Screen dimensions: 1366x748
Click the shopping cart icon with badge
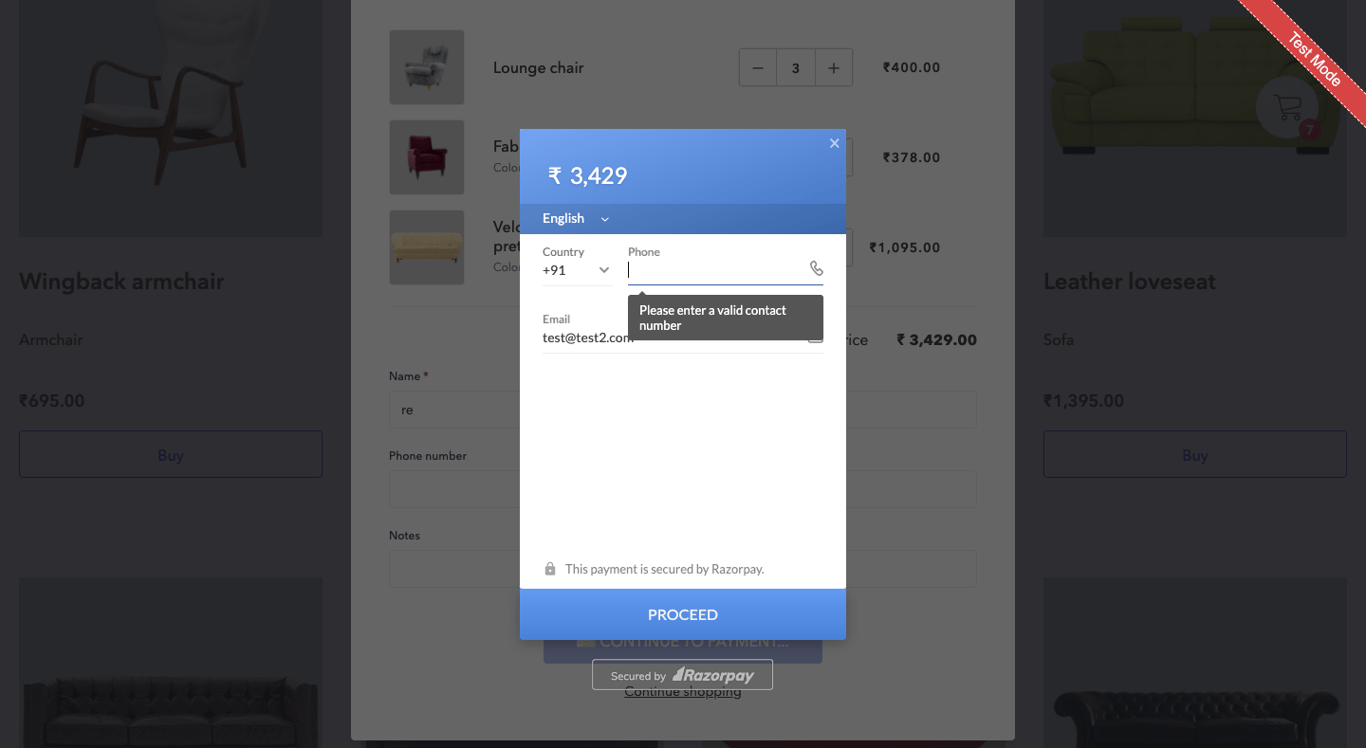click(1288, 106)
